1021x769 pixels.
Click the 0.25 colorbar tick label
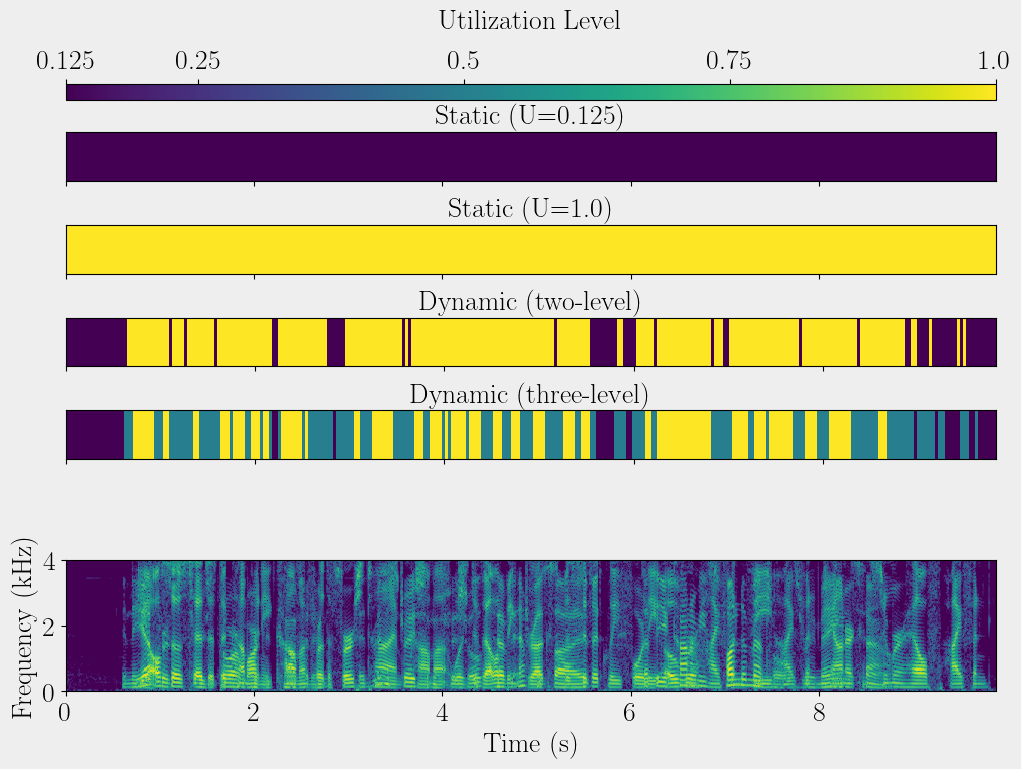(198, 62)
